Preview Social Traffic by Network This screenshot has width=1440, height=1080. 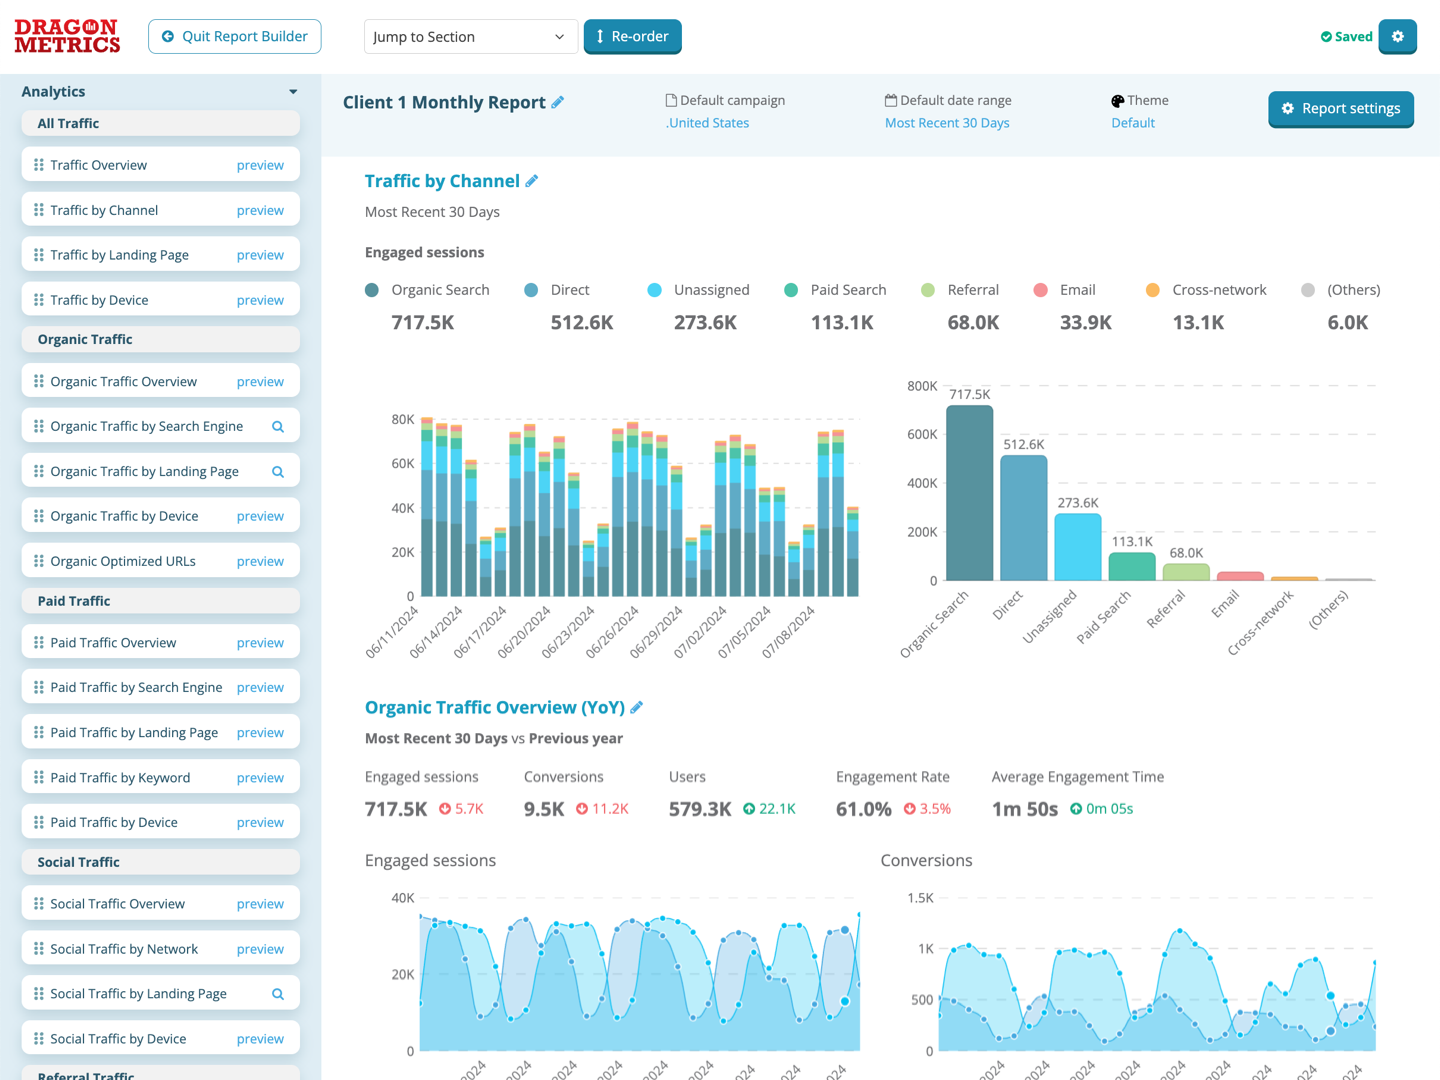point(260,948)
